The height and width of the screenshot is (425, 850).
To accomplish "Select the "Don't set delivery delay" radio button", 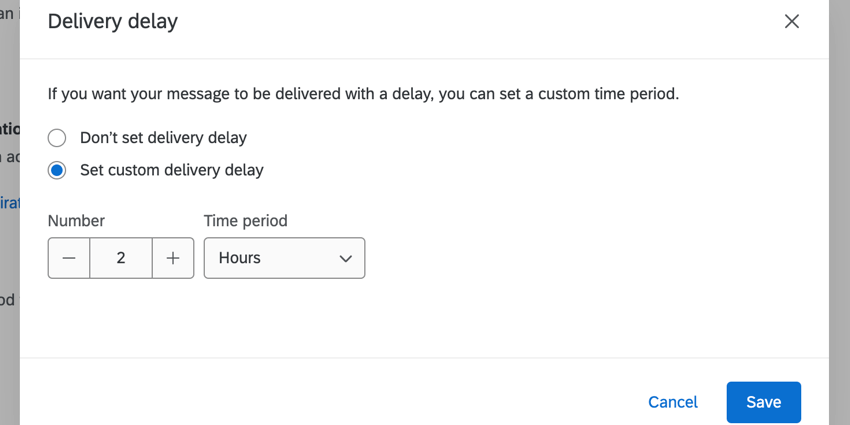I will pos(57,138).
